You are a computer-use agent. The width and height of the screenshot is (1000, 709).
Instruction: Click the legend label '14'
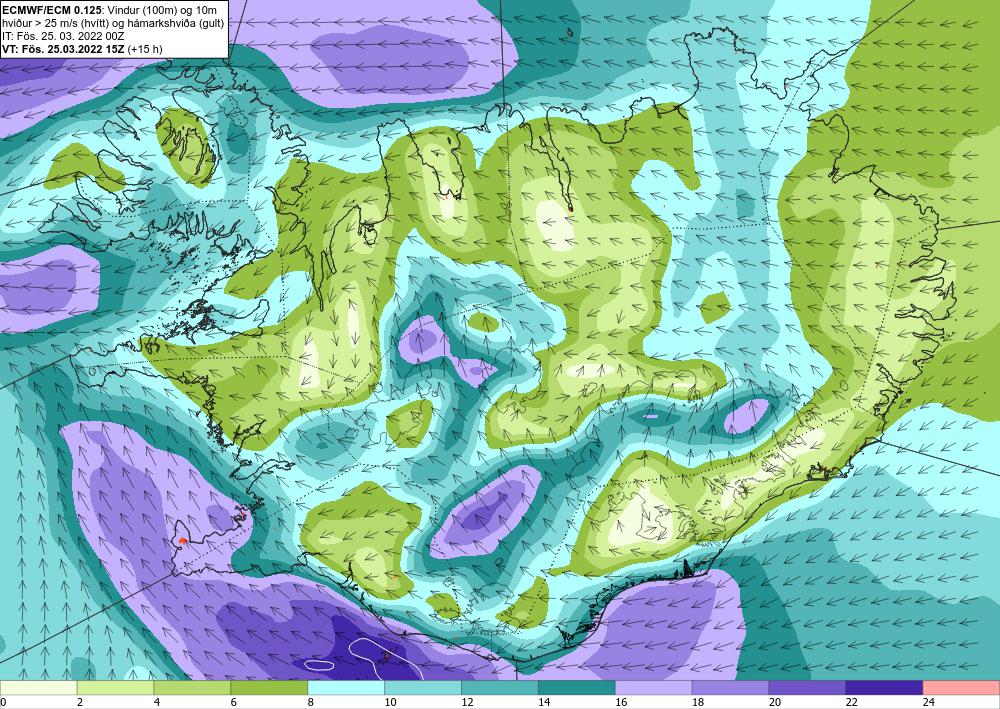point(543,702)
